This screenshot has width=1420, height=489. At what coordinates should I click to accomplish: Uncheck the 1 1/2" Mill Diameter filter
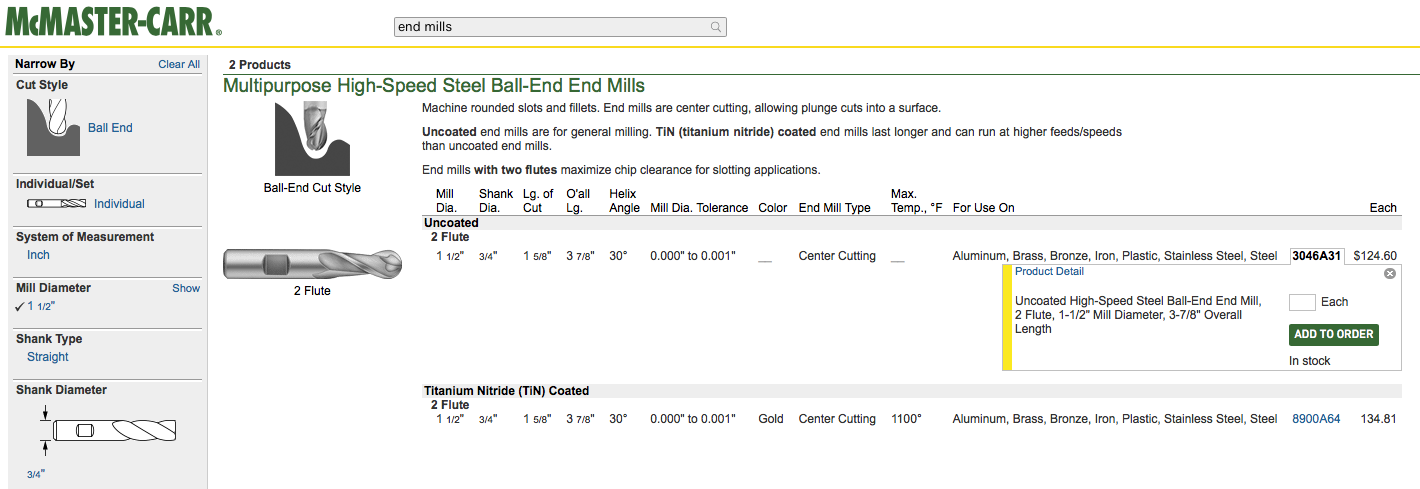[38, 306]
